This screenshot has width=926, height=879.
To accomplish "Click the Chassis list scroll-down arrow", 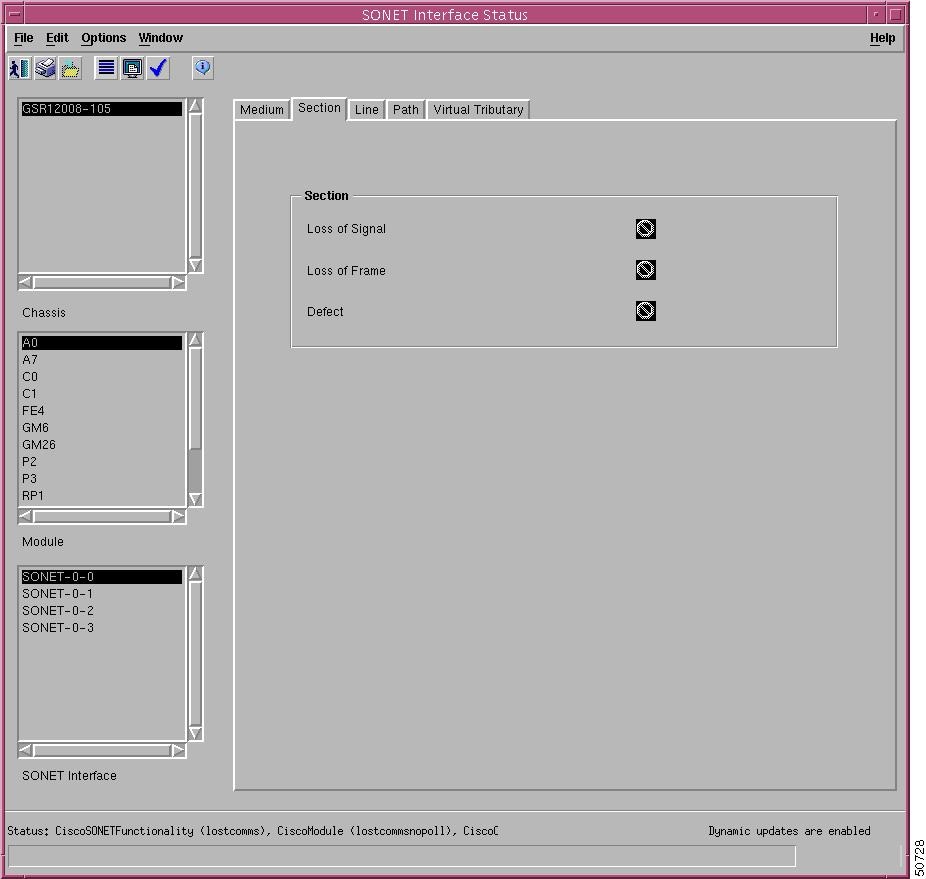I will click(x=195, y=265).
